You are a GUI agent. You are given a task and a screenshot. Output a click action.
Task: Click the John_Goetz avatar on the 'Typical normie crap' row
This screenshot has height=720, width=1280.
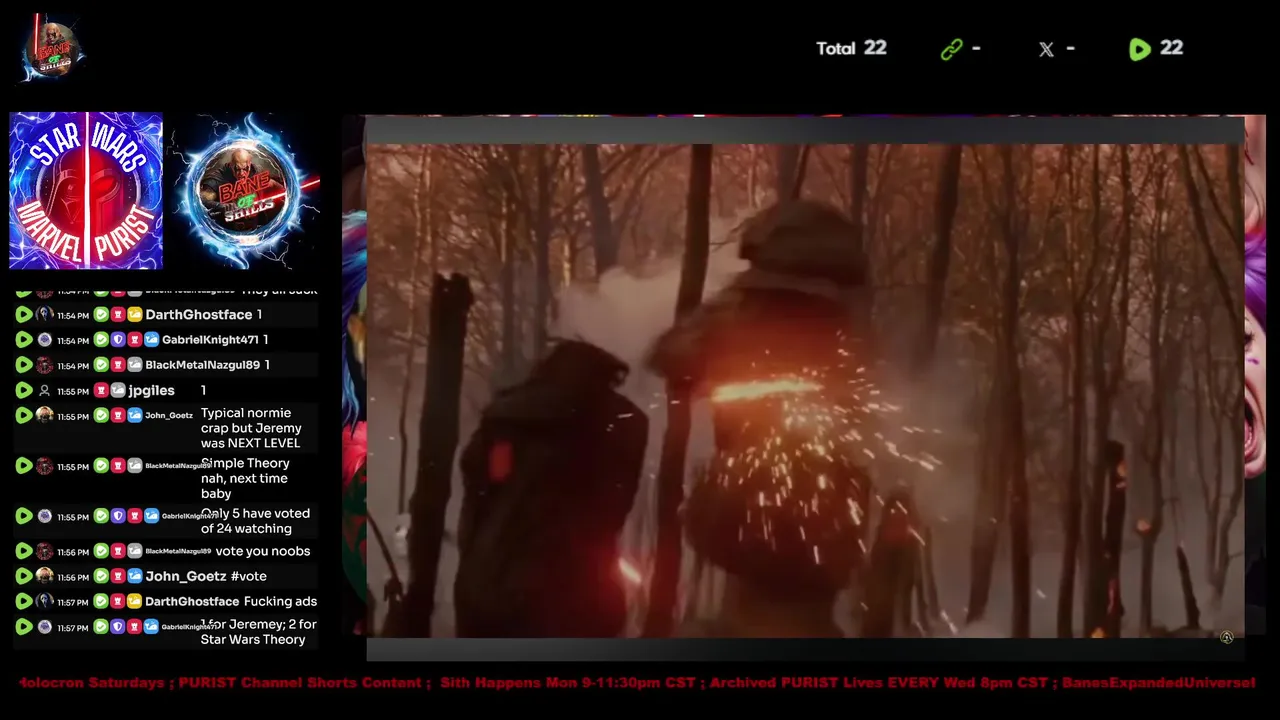(x=45, y=415)
